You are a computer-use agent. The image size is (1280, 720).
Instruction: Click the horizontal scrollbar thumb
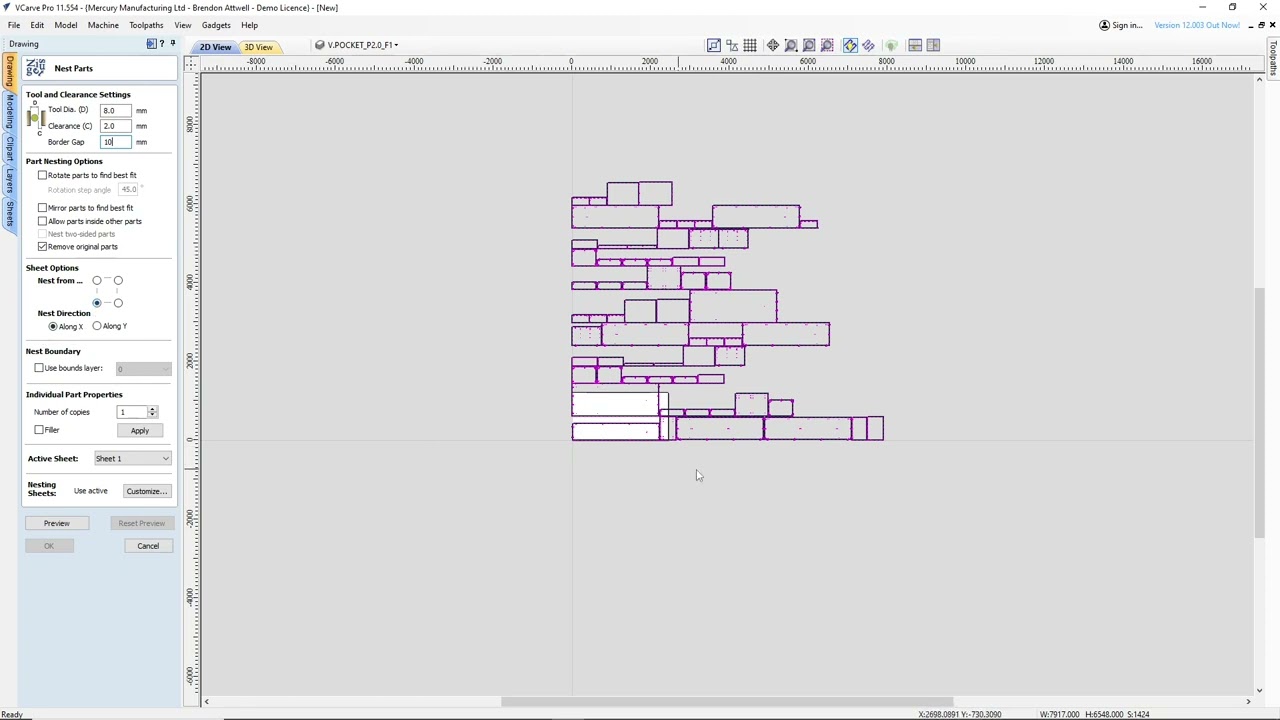pyautogui.click(x=727, y=702)
